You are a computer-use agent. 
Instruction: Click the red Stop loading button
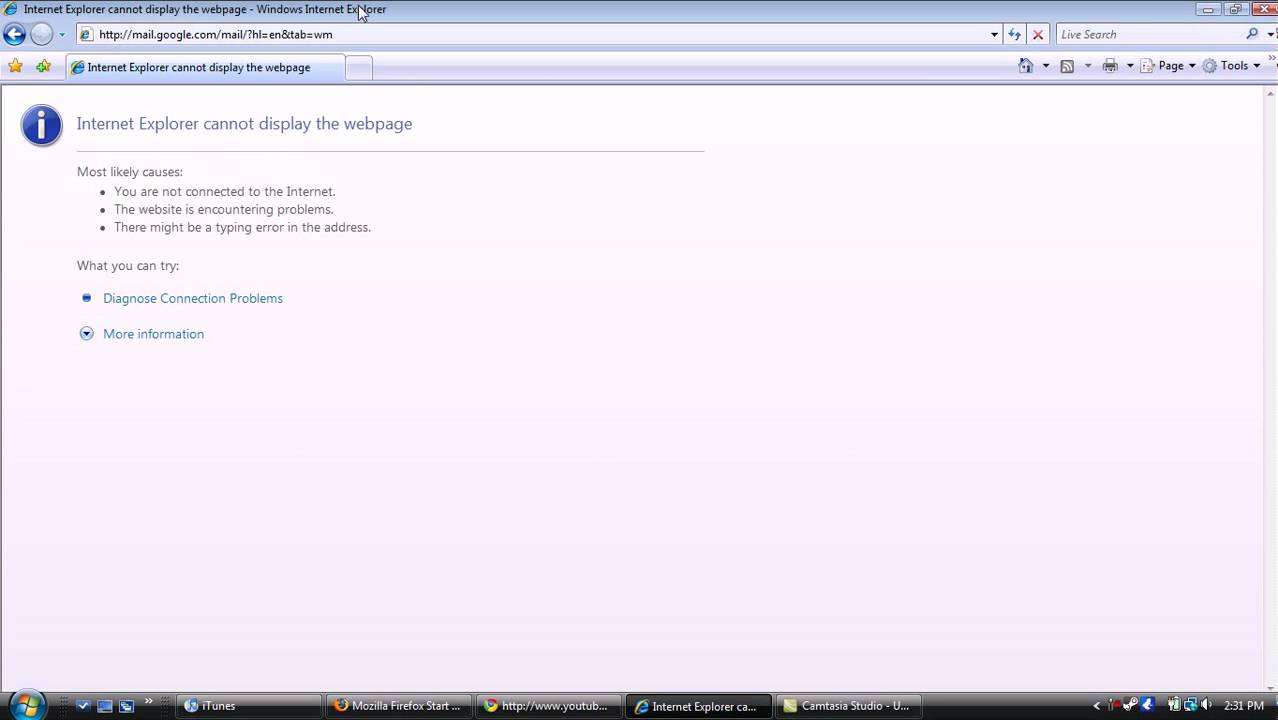[x=1038, y=34]
